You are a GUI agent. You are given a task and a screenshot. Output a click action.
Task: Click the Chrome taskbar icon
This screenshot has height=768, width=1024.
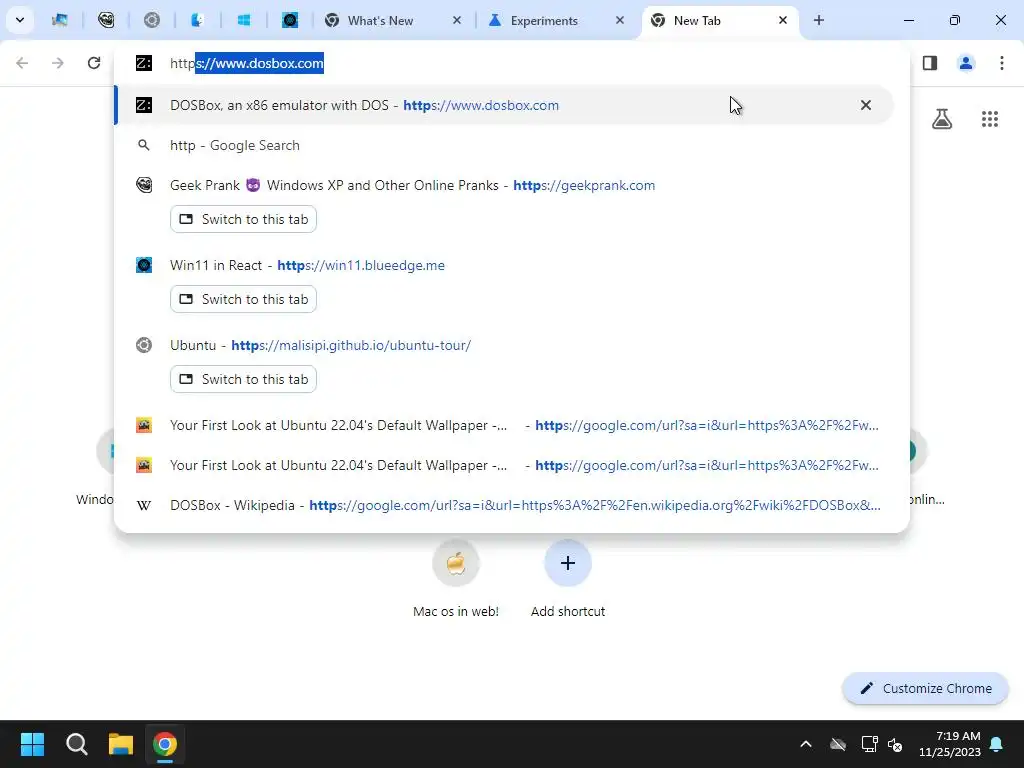(165, 744)
